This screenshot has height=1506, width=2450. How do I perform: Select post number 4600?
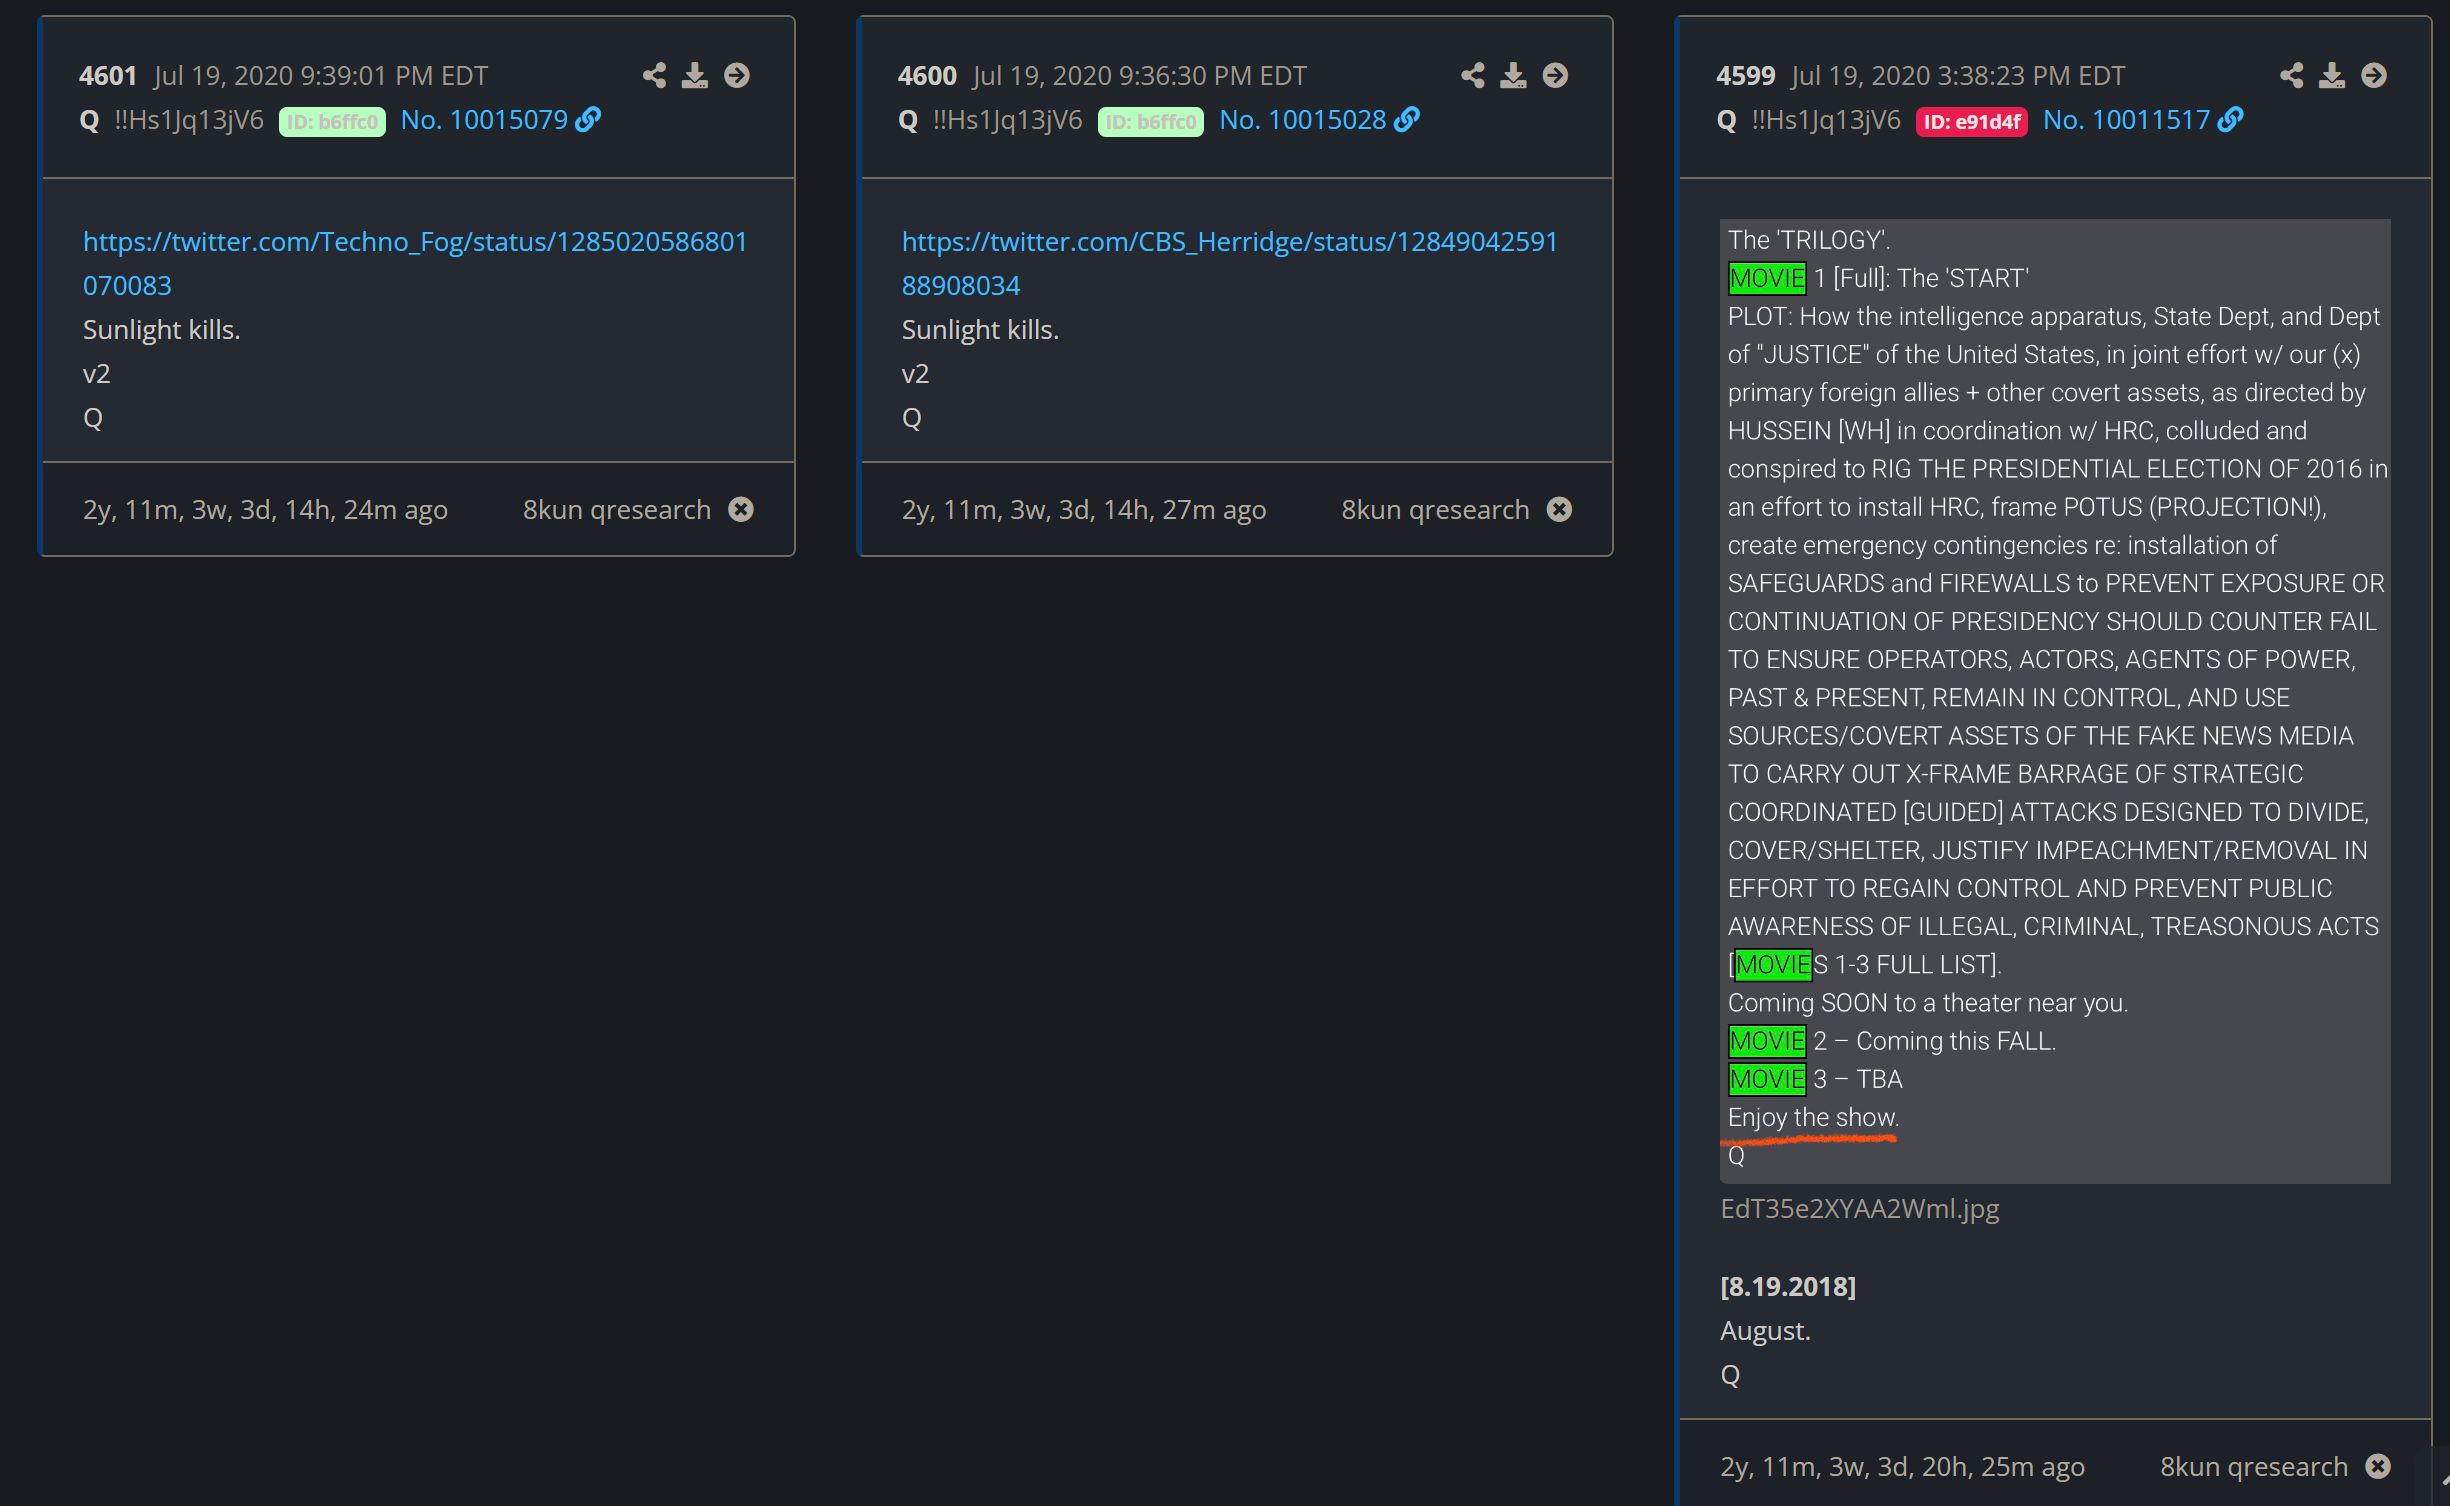pos(927,76)
